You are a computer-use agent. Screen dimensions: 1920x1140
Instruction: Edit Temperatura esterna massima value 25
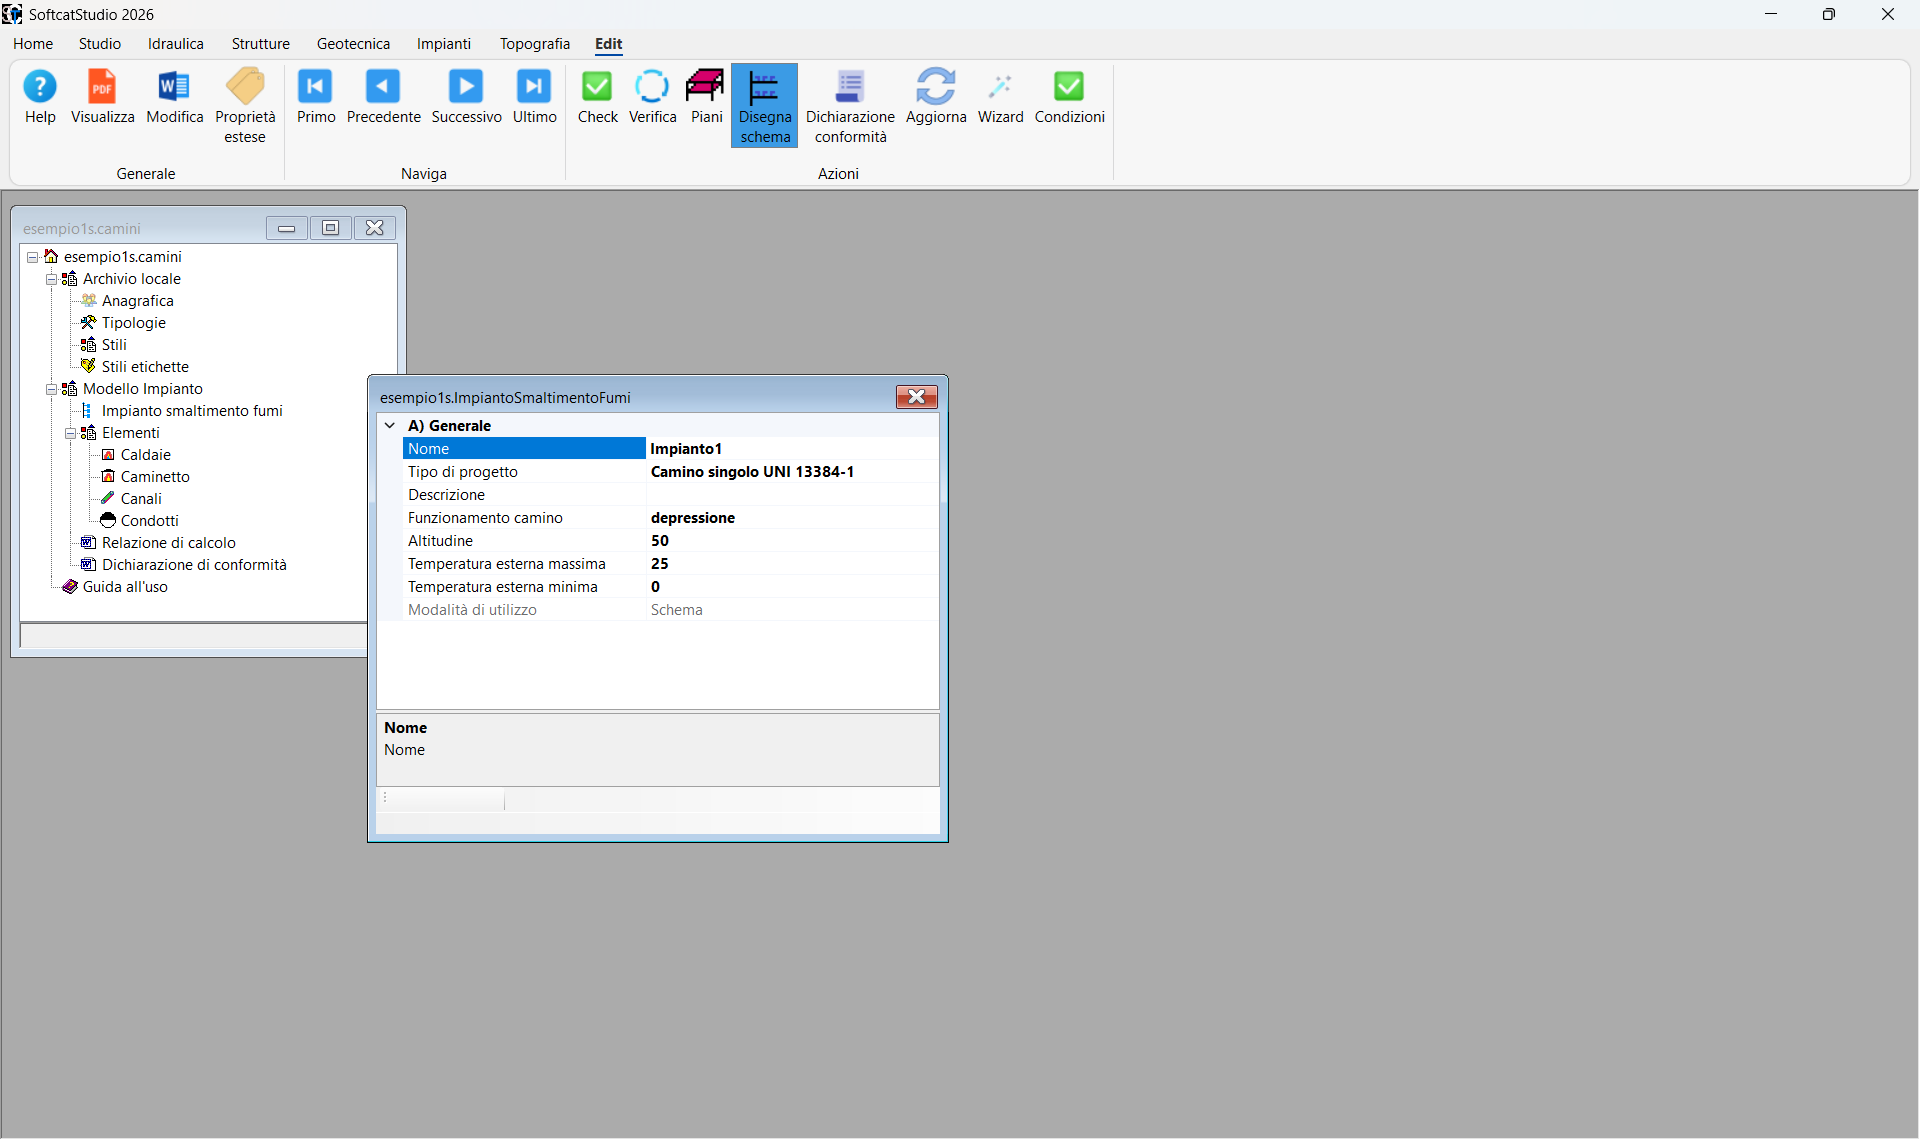point(792,564)
